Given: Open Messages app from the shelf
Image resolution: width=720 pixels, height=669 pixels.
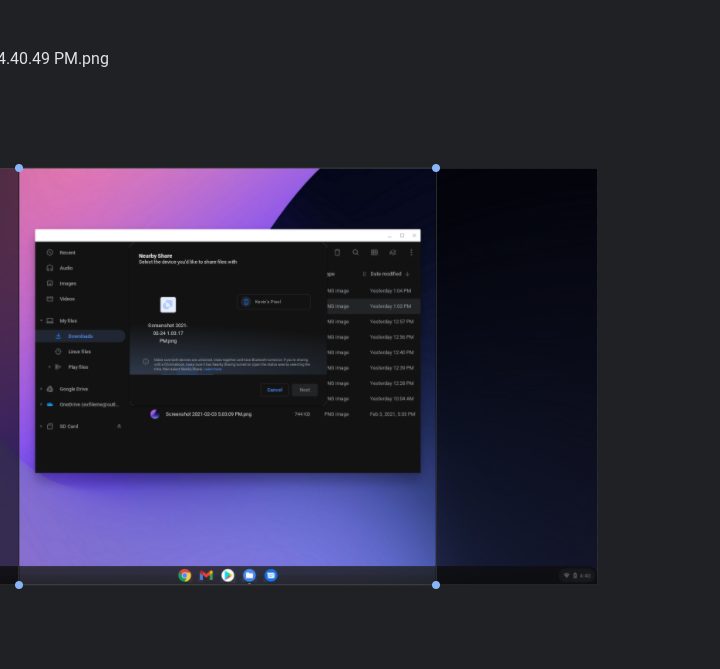Looking at the screenshot, I should [271, 575].
